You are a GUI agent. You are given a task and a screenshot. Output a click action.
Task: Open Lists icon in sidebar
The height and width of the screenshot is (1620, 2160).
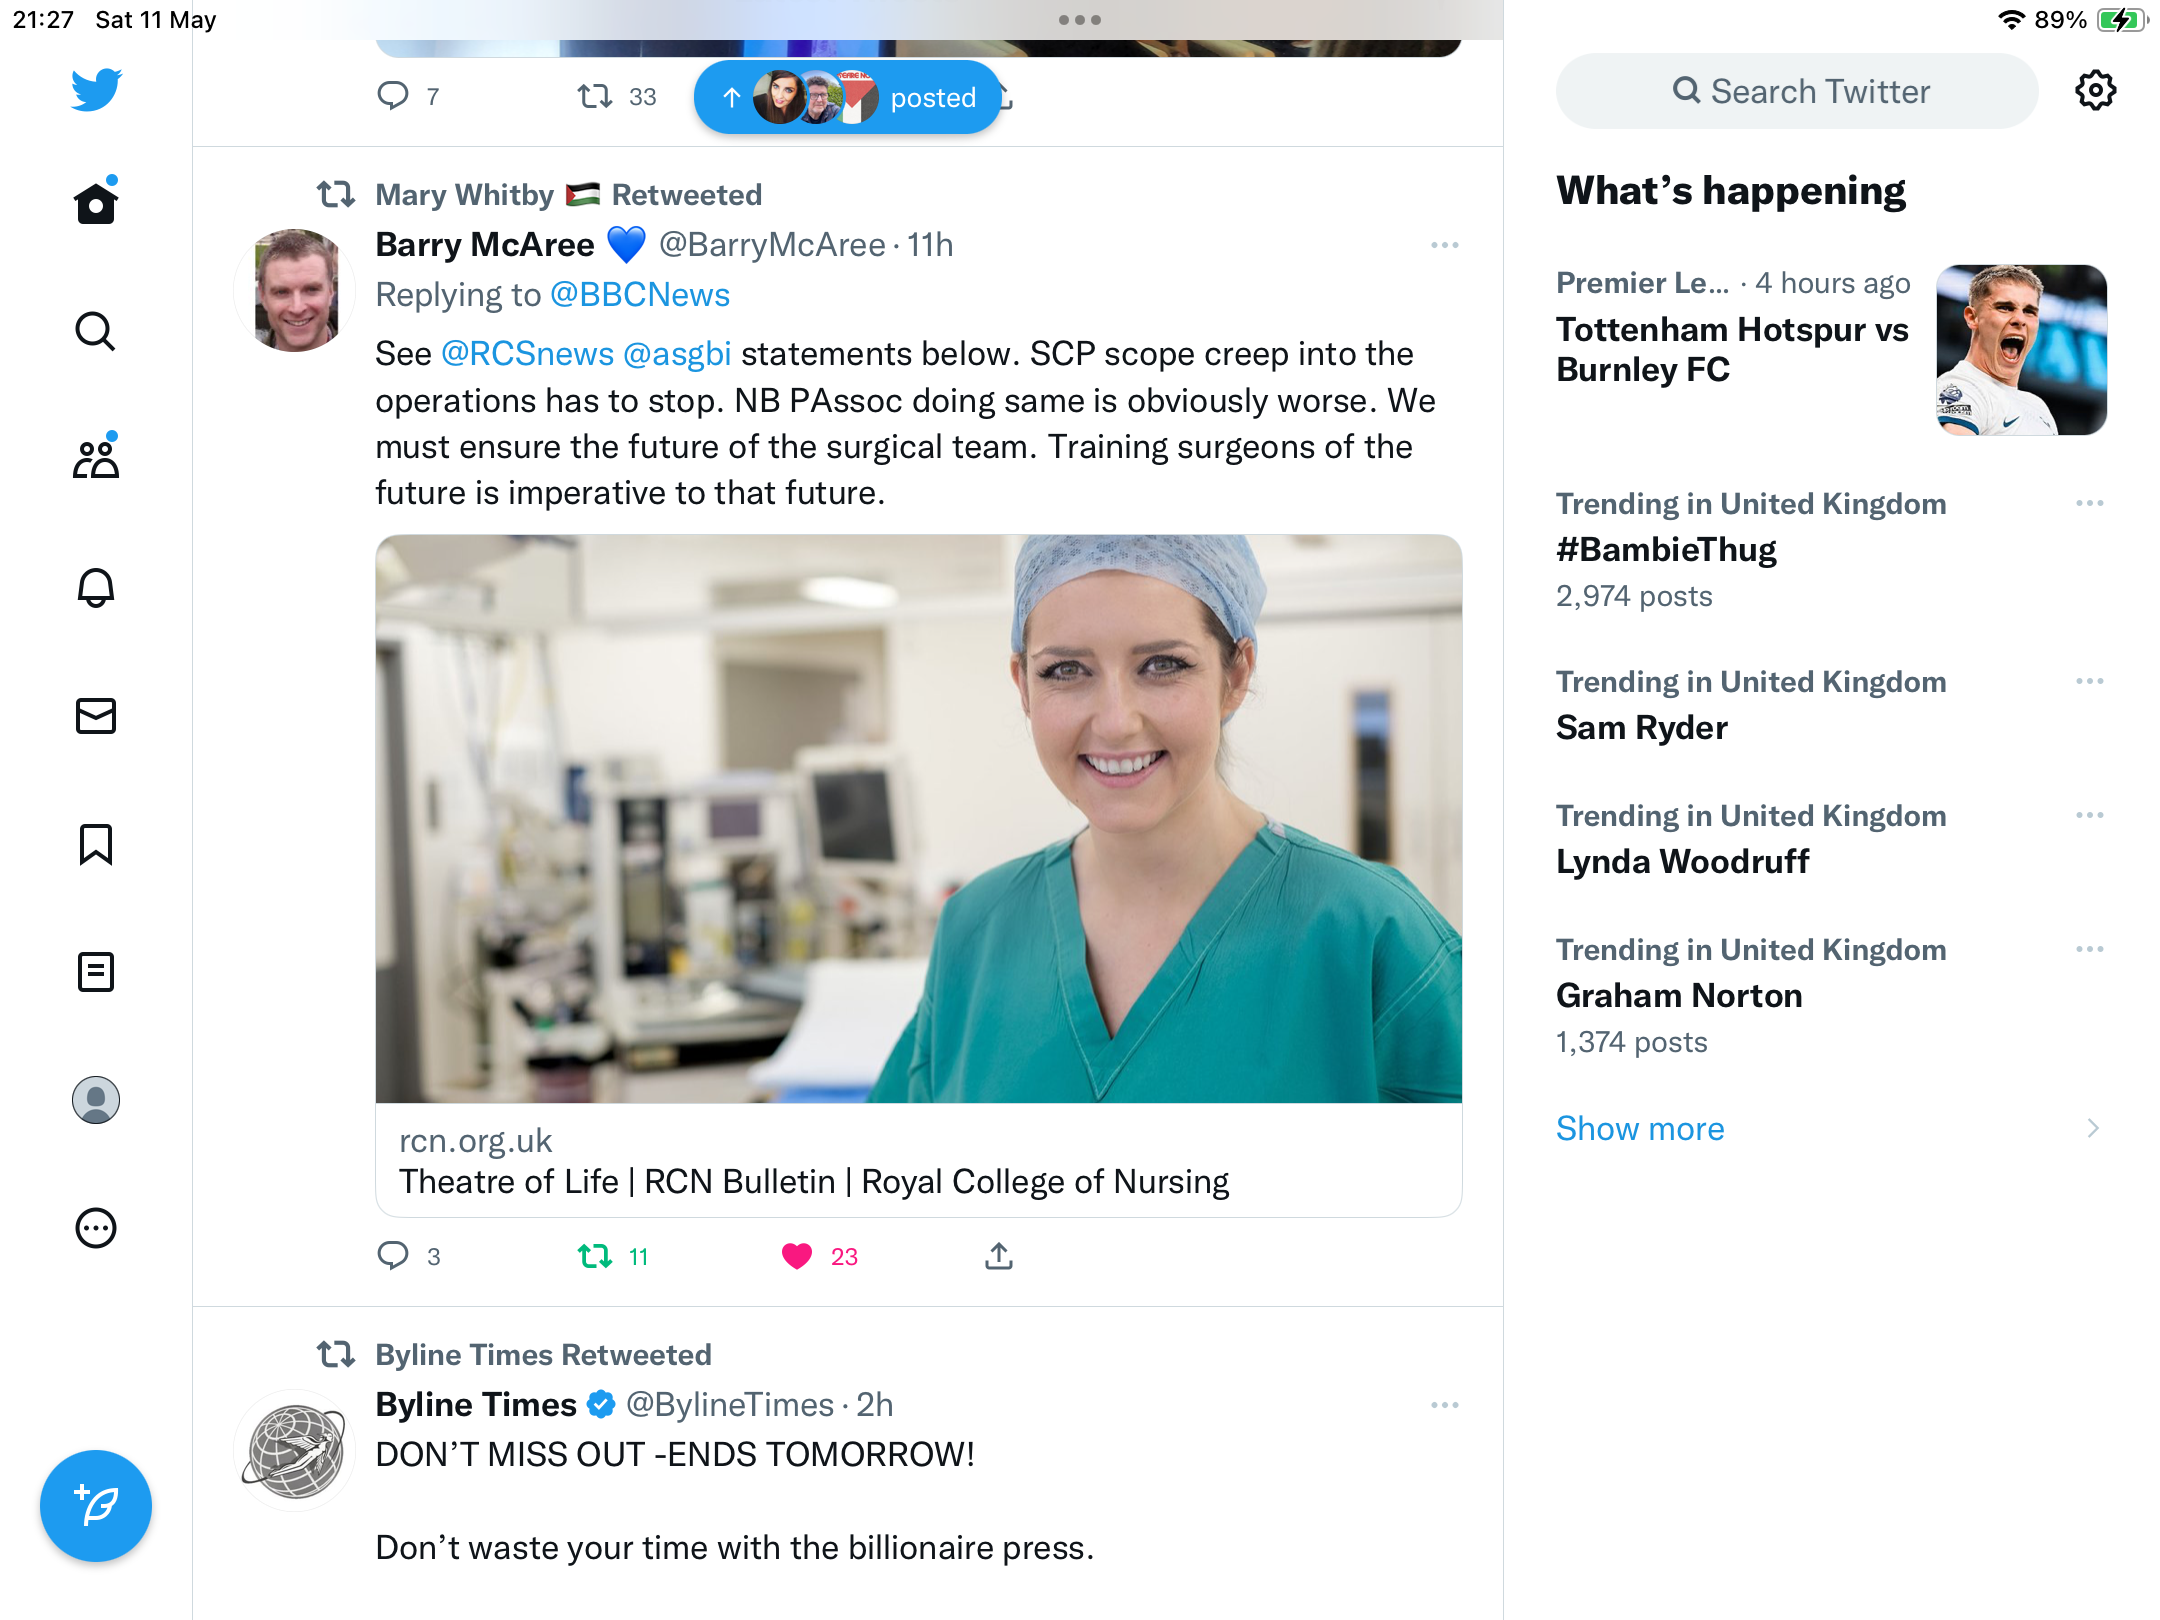tap(96, 972)
